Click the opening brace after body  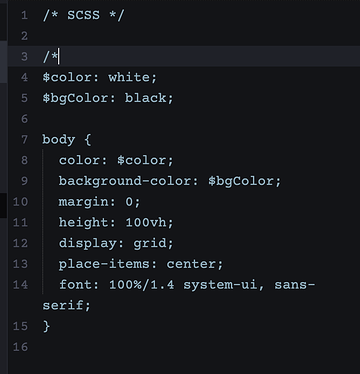tap(87, 140)
